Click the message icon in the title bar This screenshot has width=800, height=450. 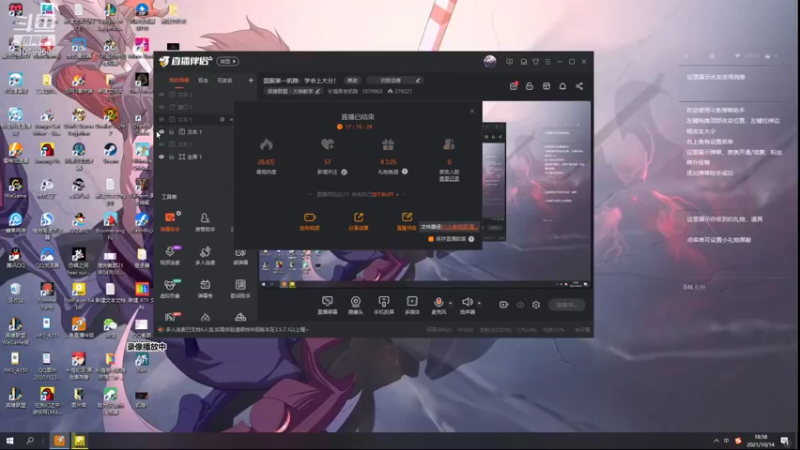click(509, 62)
